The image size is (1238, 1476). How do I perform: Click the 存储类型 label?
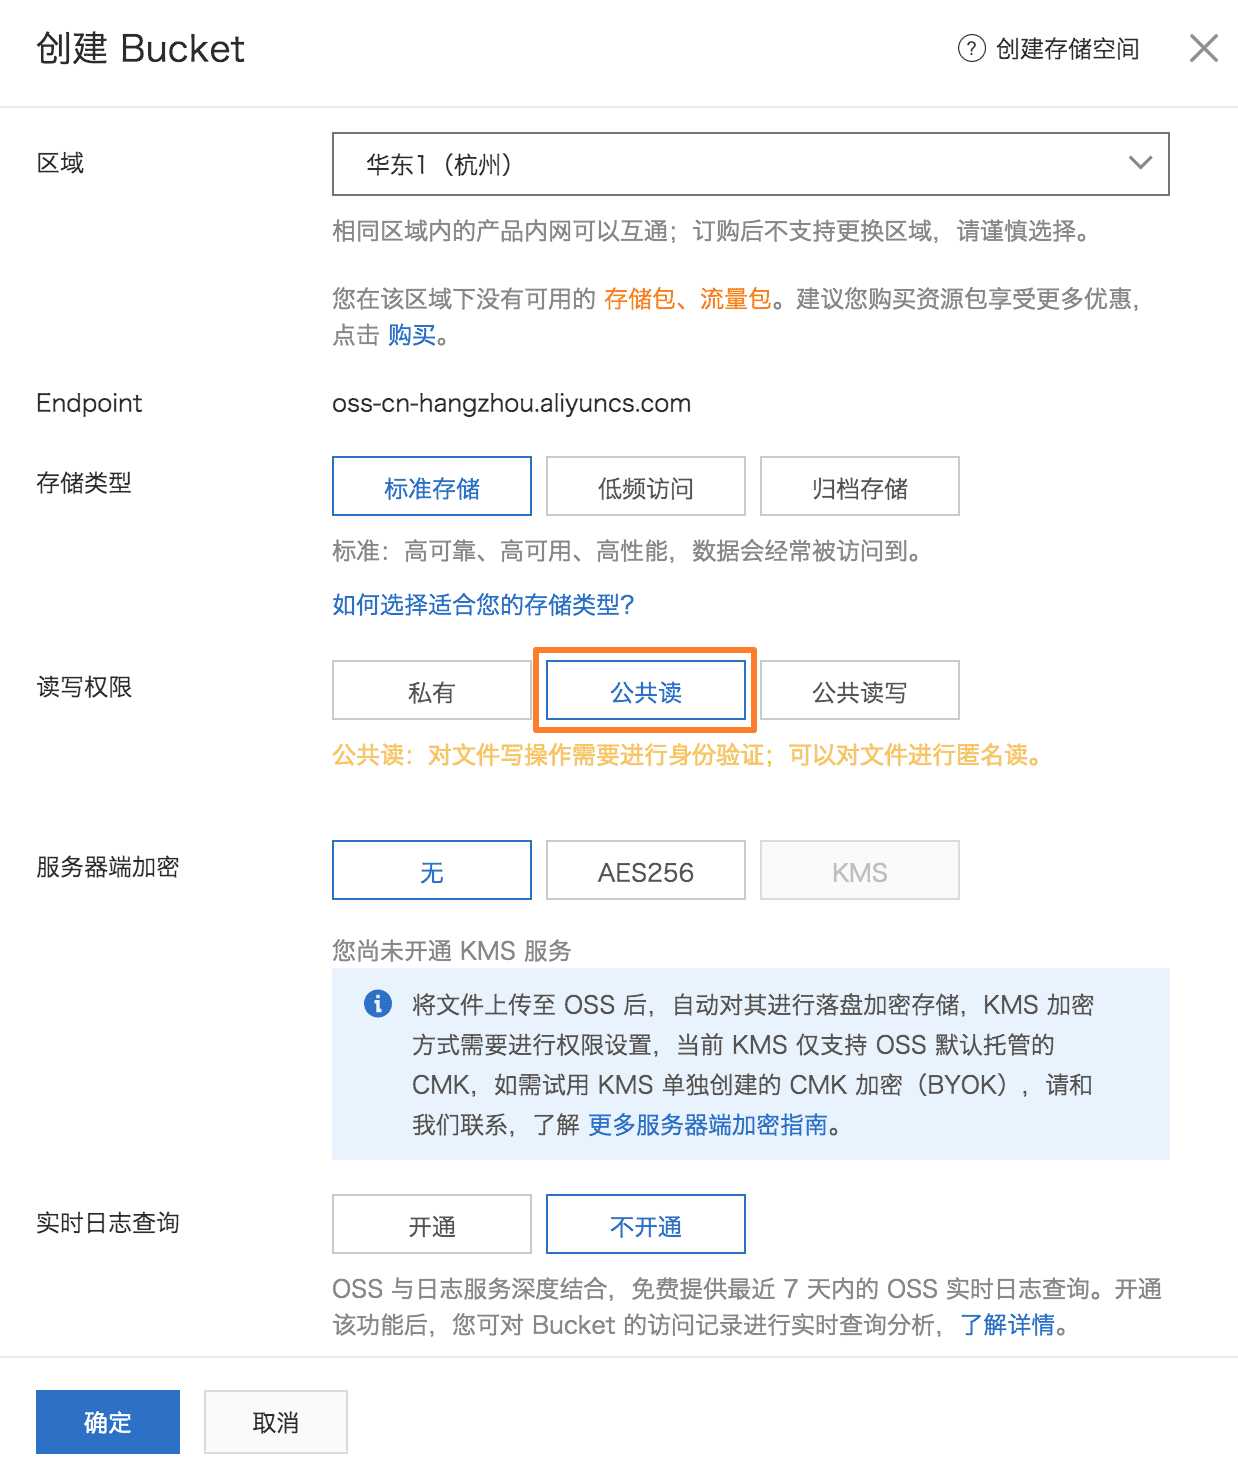(x=84, y=483)
